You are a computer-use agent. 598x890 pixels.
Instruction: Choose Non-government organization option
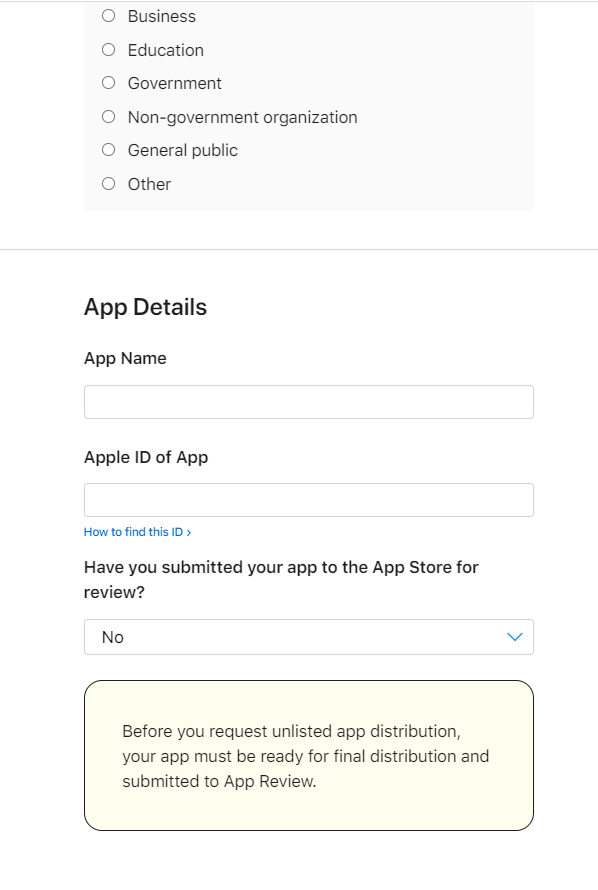(x=108, y=117)
